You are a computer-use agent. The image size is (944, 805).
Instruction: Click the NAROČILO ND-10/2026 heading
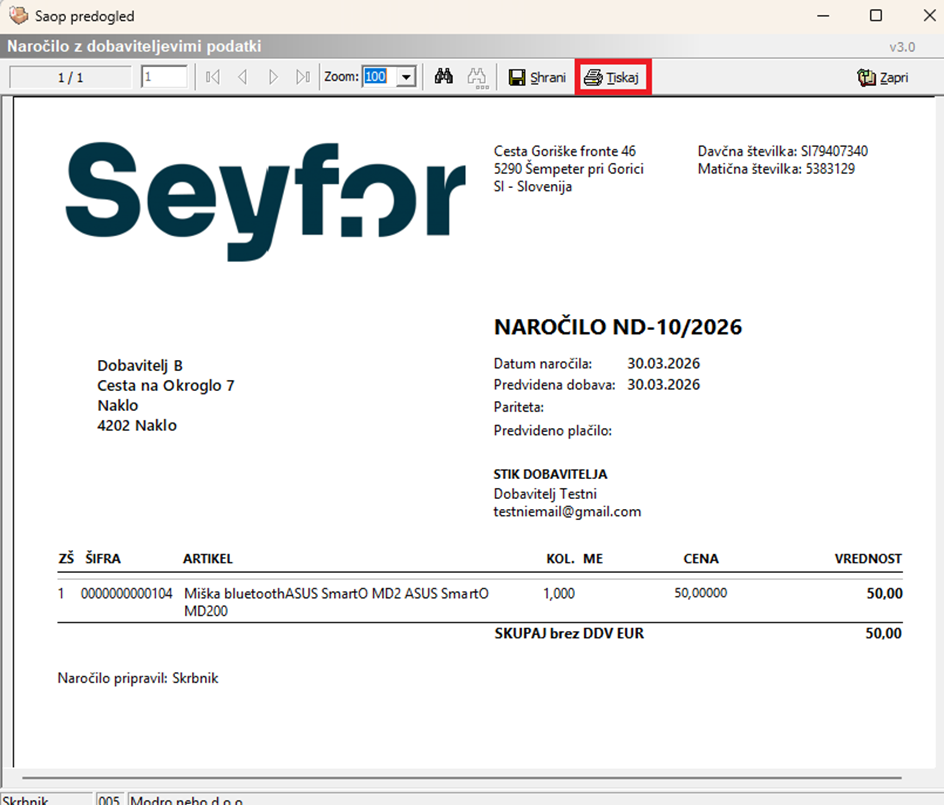click(618, 327)
